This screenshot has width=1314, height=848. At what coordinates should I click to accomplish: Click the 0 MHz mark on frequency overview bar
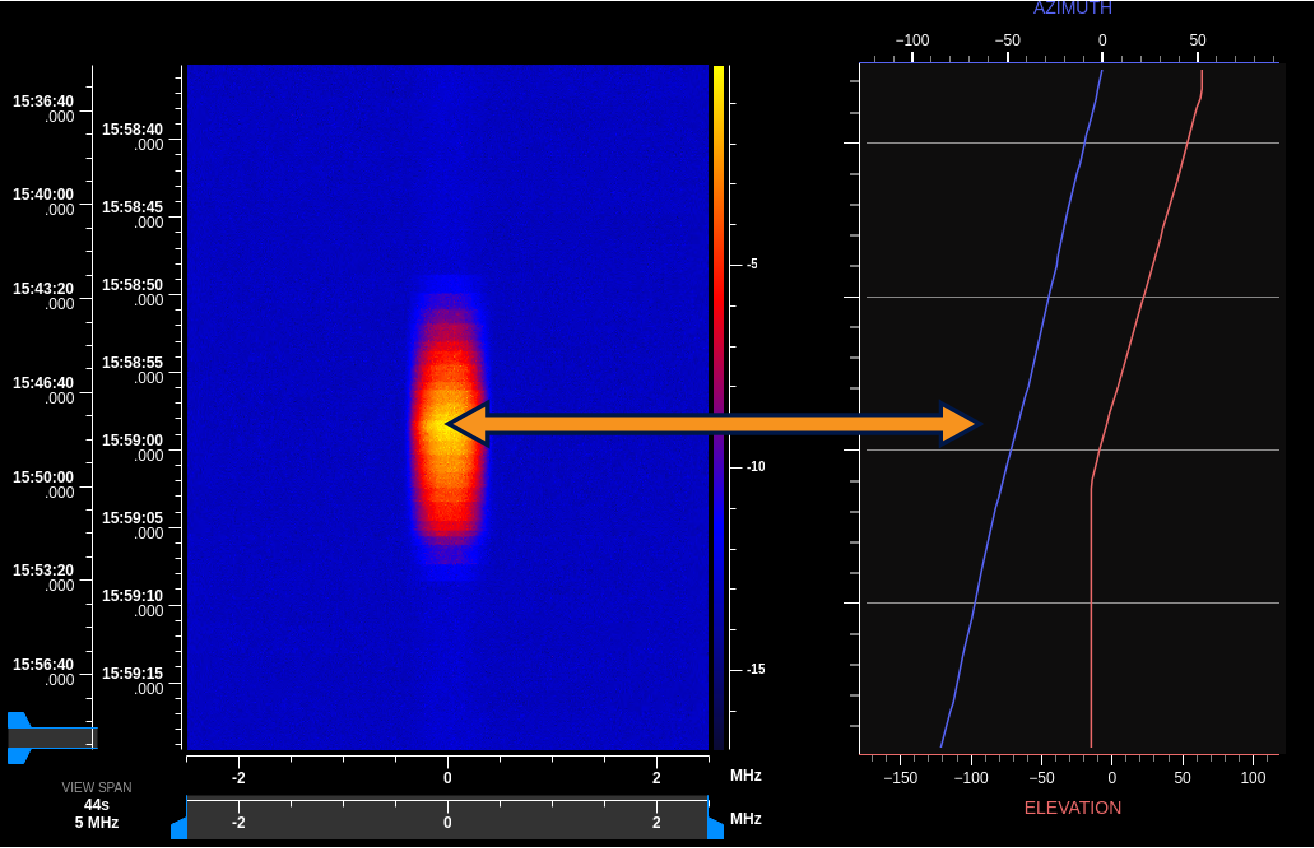(x=447, y=822)
